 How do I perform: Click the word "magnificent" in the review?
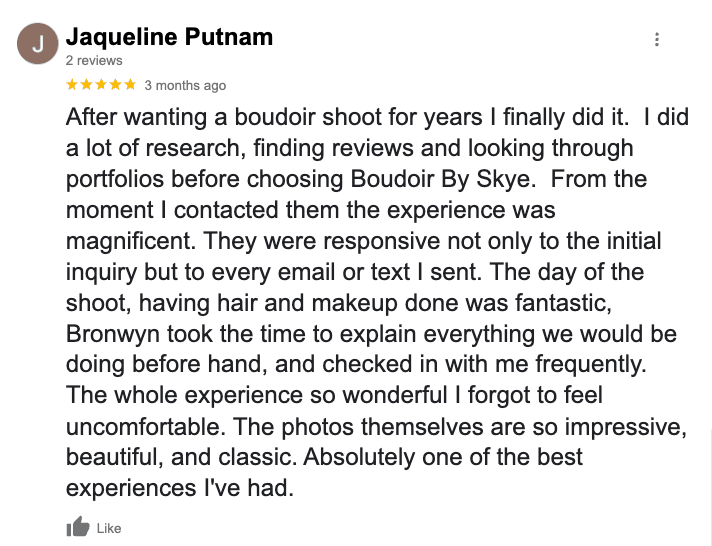(x=130, y=241)
